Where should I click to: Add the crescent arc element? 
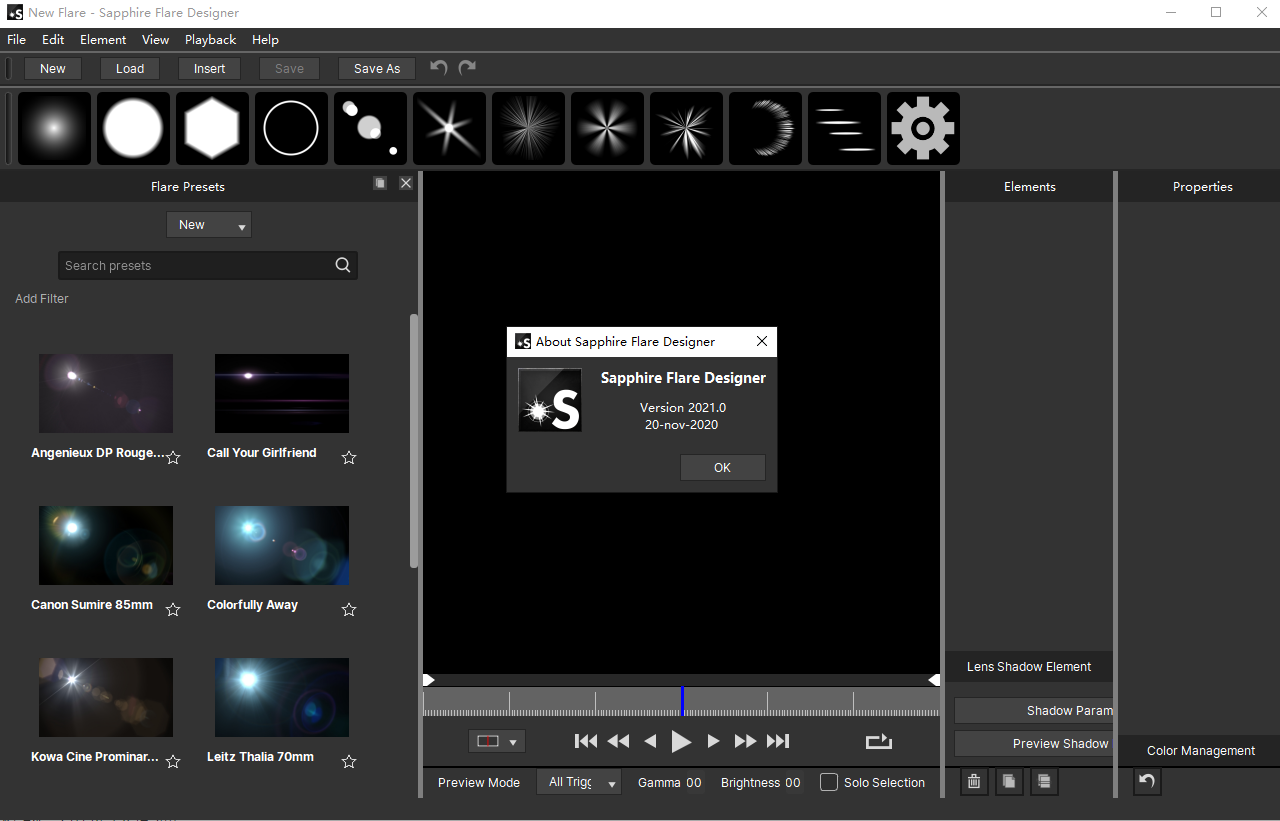[765, 129]
